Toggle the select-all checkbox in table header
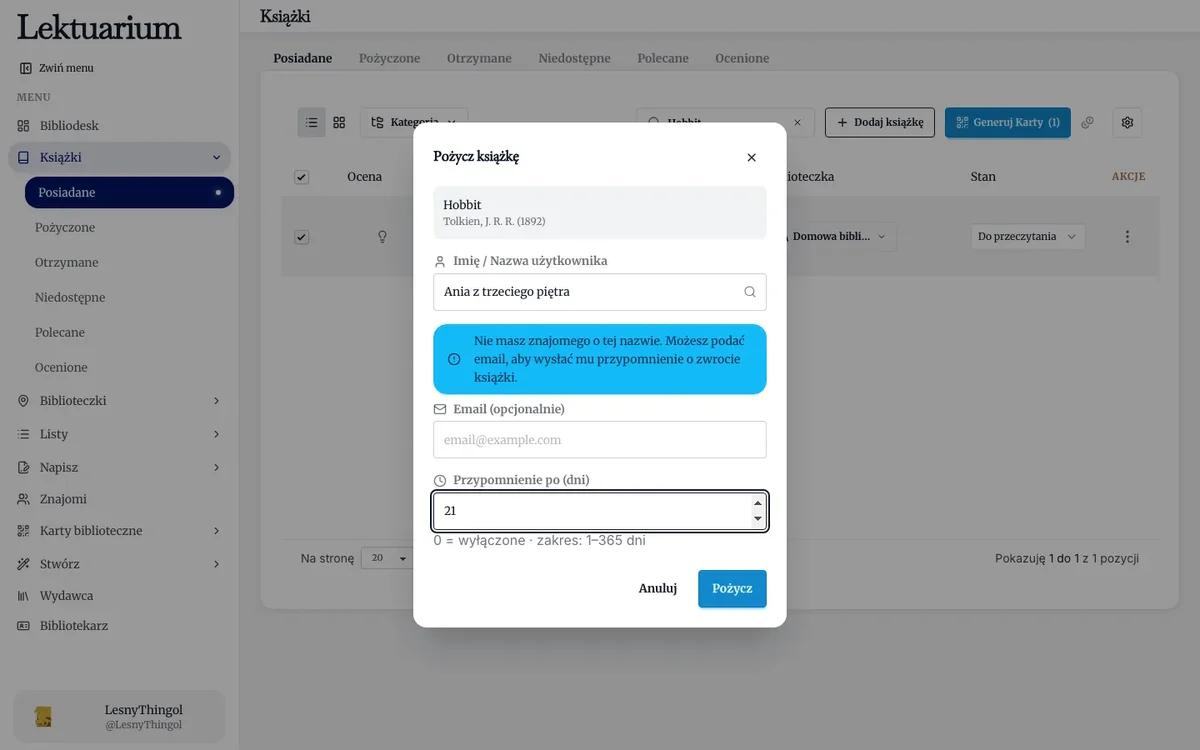 301,177
